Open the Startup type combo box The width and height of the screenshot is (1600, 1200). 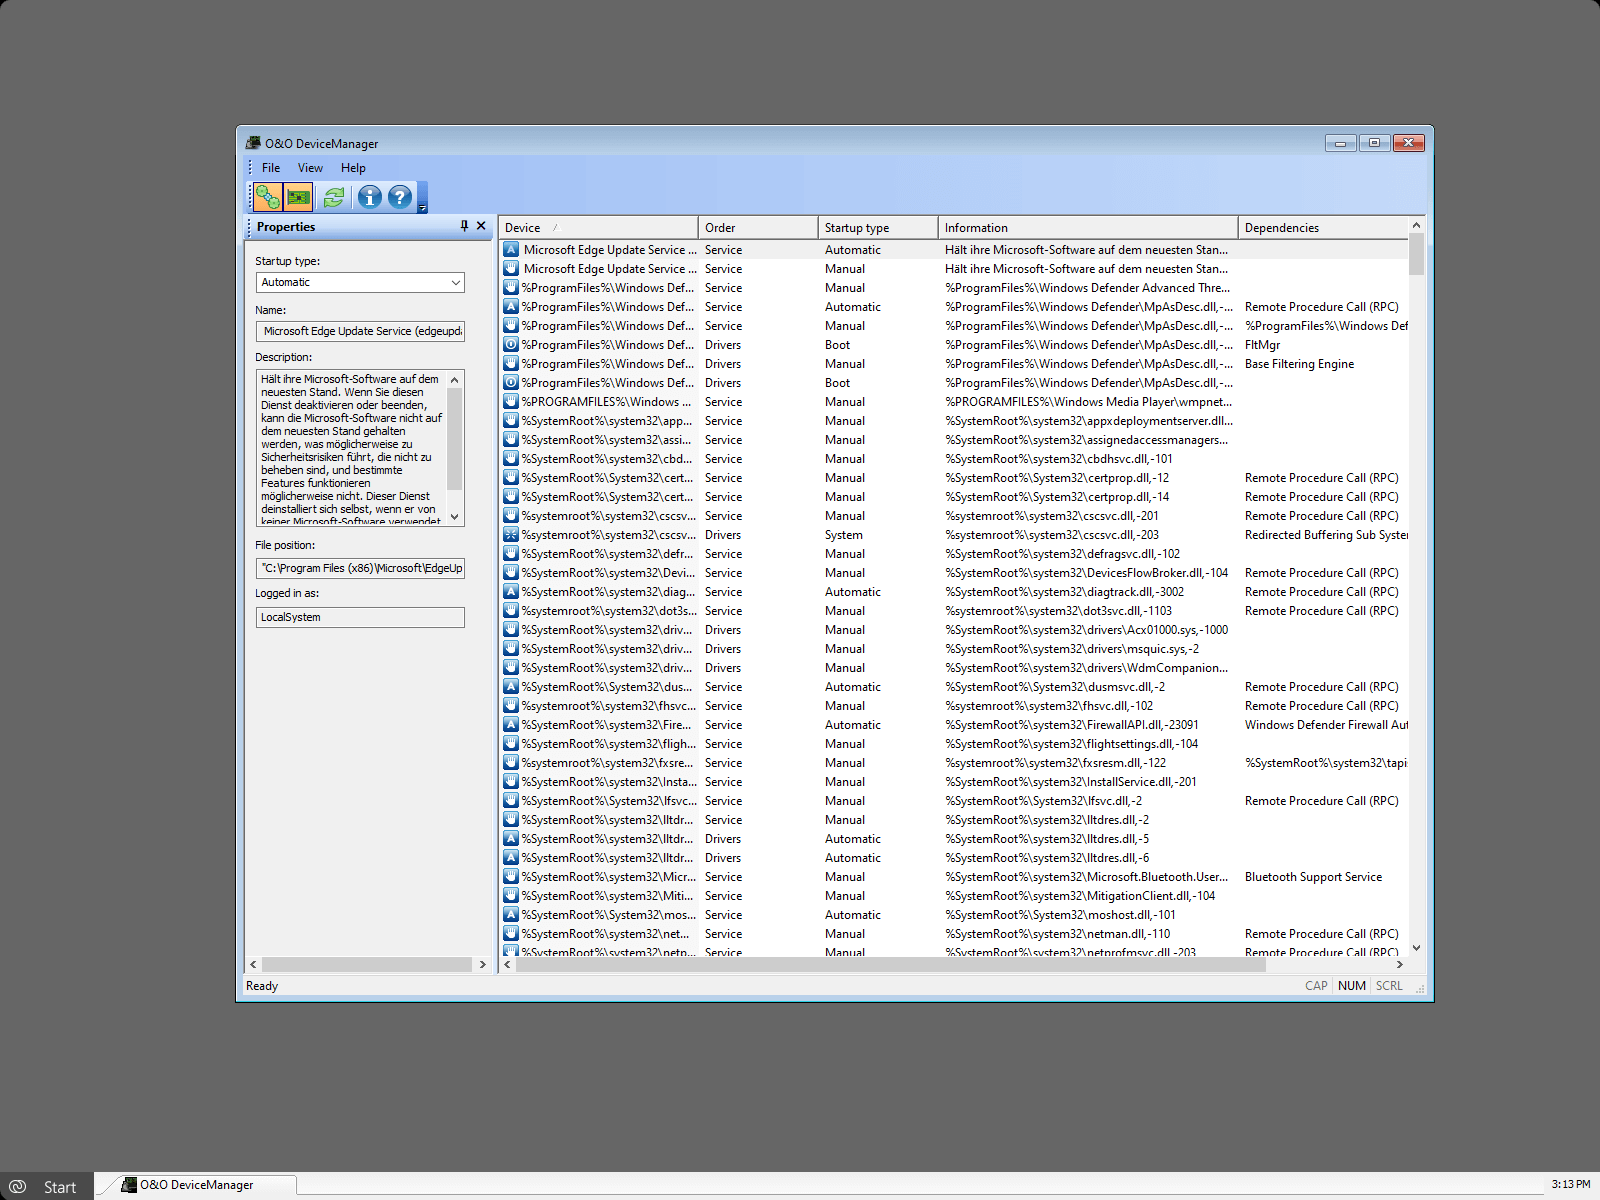point(360,282)
